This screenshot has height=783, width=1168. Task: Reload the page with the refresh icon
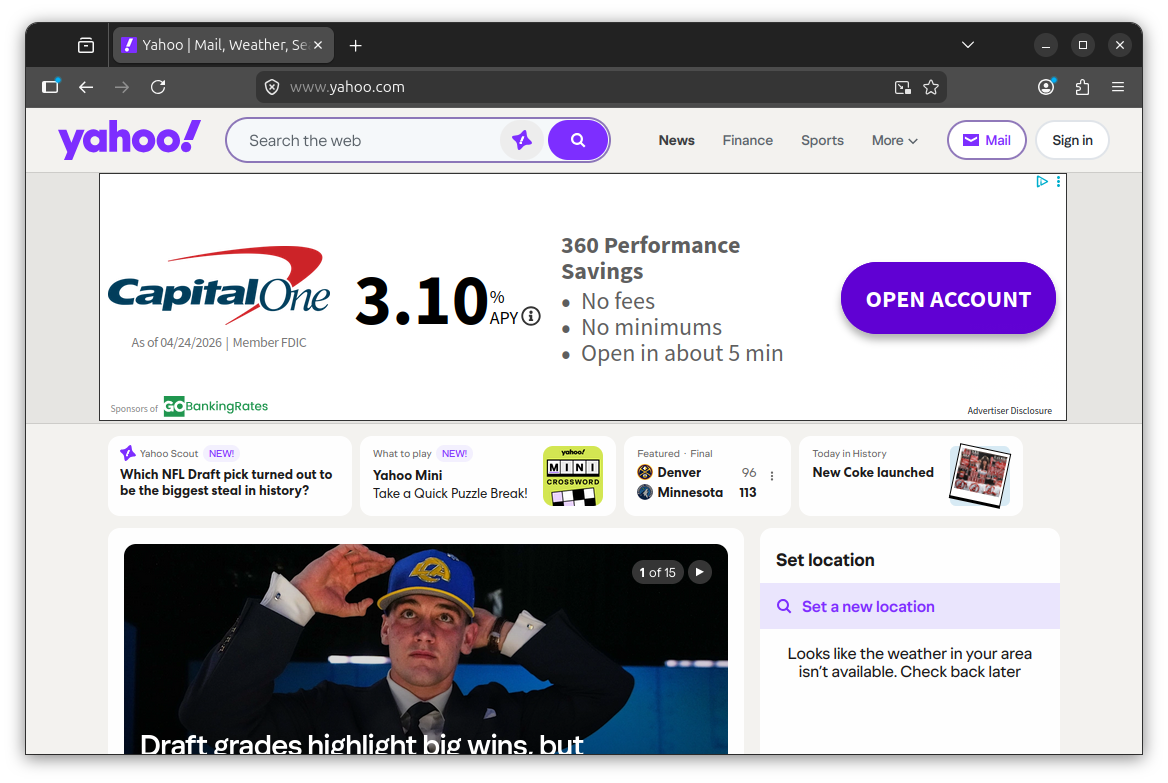pyautogui.click(x=158, y=87)
